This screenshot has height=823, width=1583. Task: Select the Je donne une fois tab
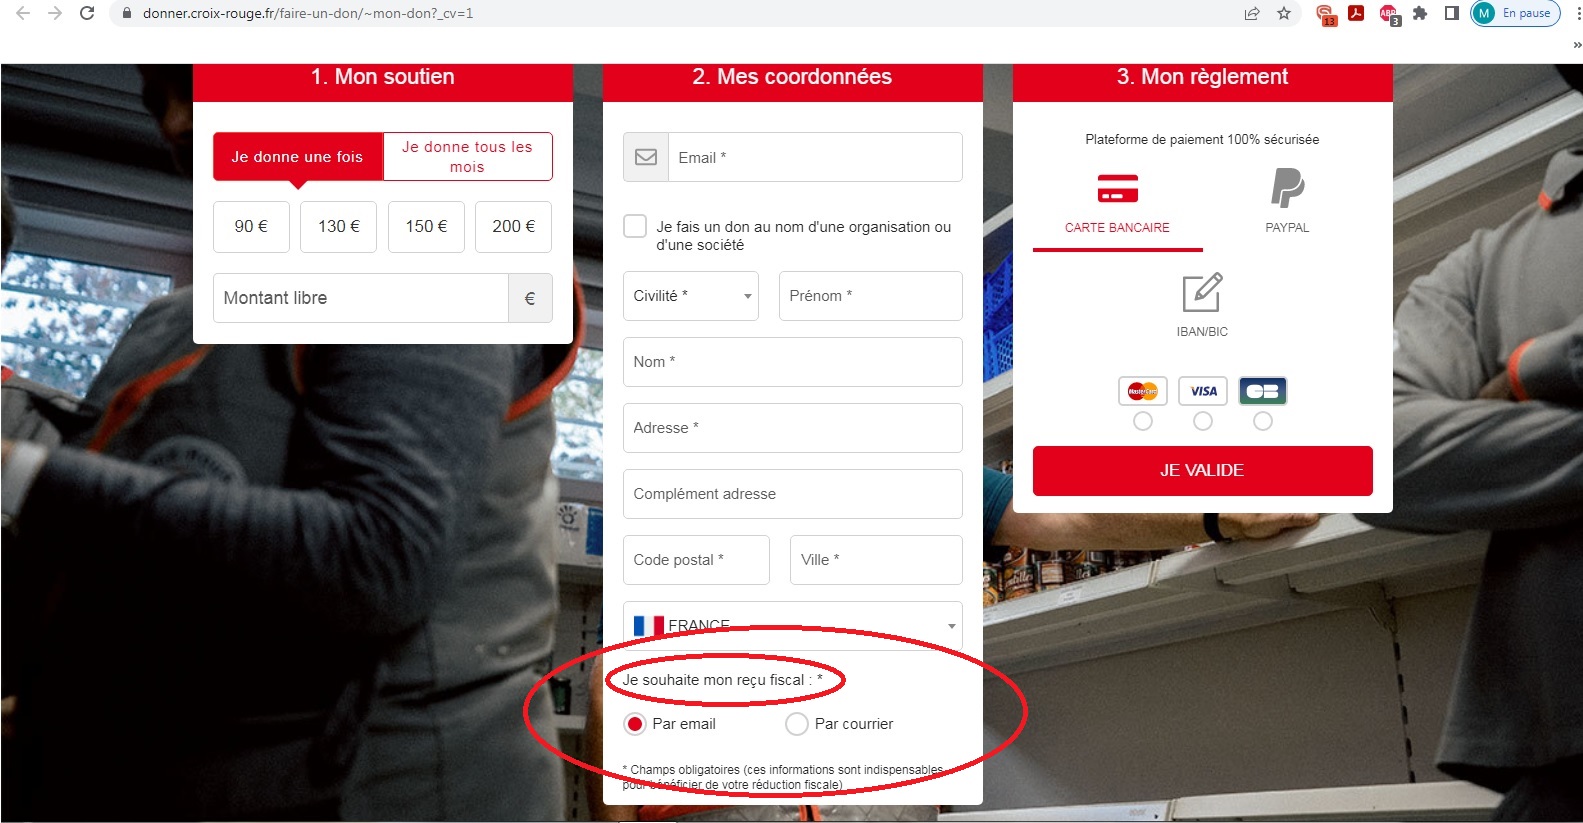pyautogui.click(x=298, y=157)
